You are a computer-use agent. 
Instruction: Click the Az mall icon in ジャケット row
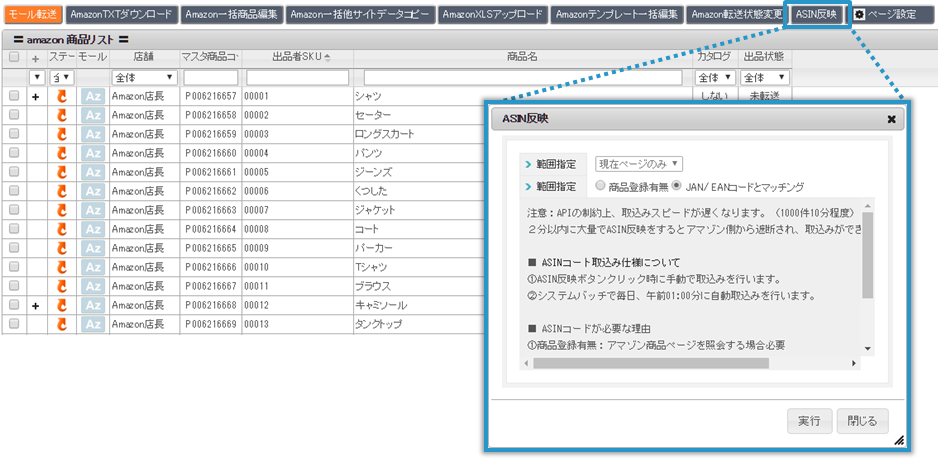93,210
